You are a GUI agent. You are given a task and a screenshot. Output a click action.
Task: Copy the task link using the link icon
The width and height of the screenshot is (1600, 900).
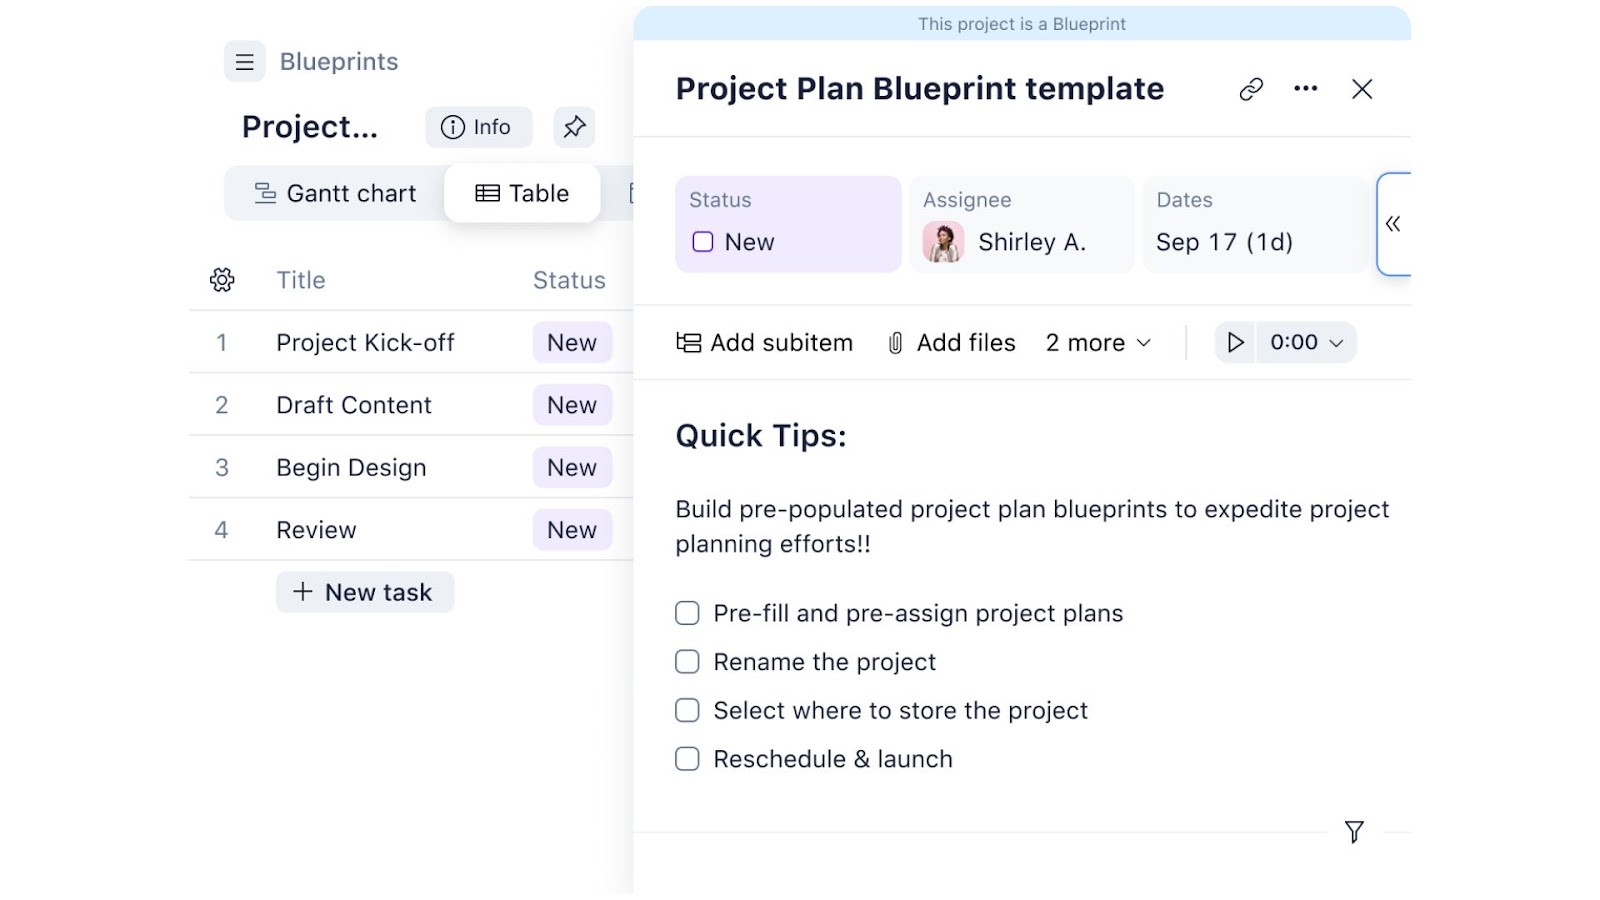point(1249,89)
